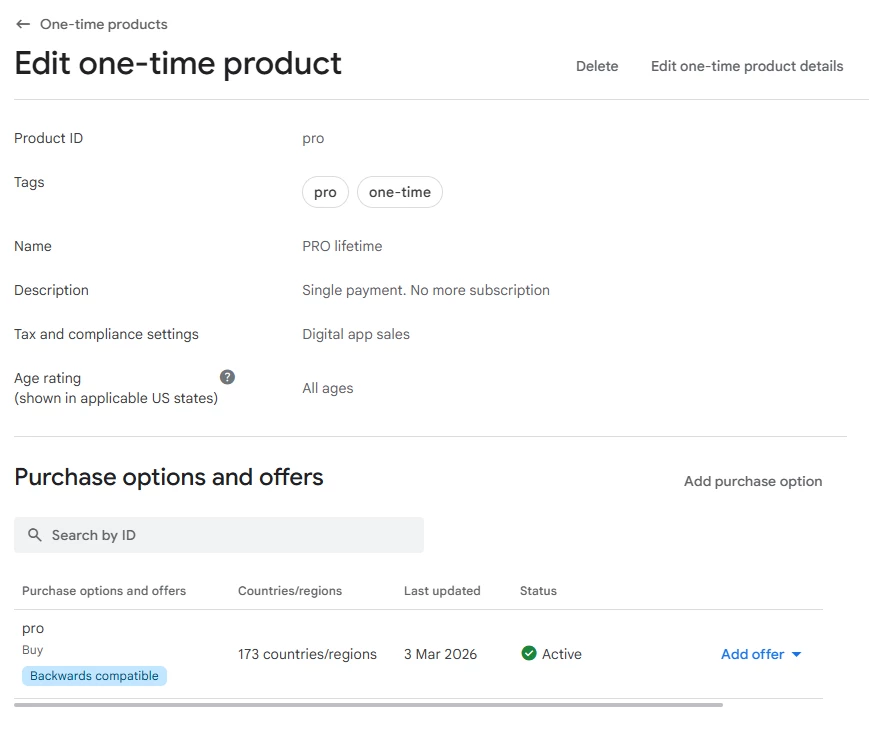Open Edit one-time product details
The width and height of the screenshot is (869, 729).
pyautogui.click(x=747, y=66)
